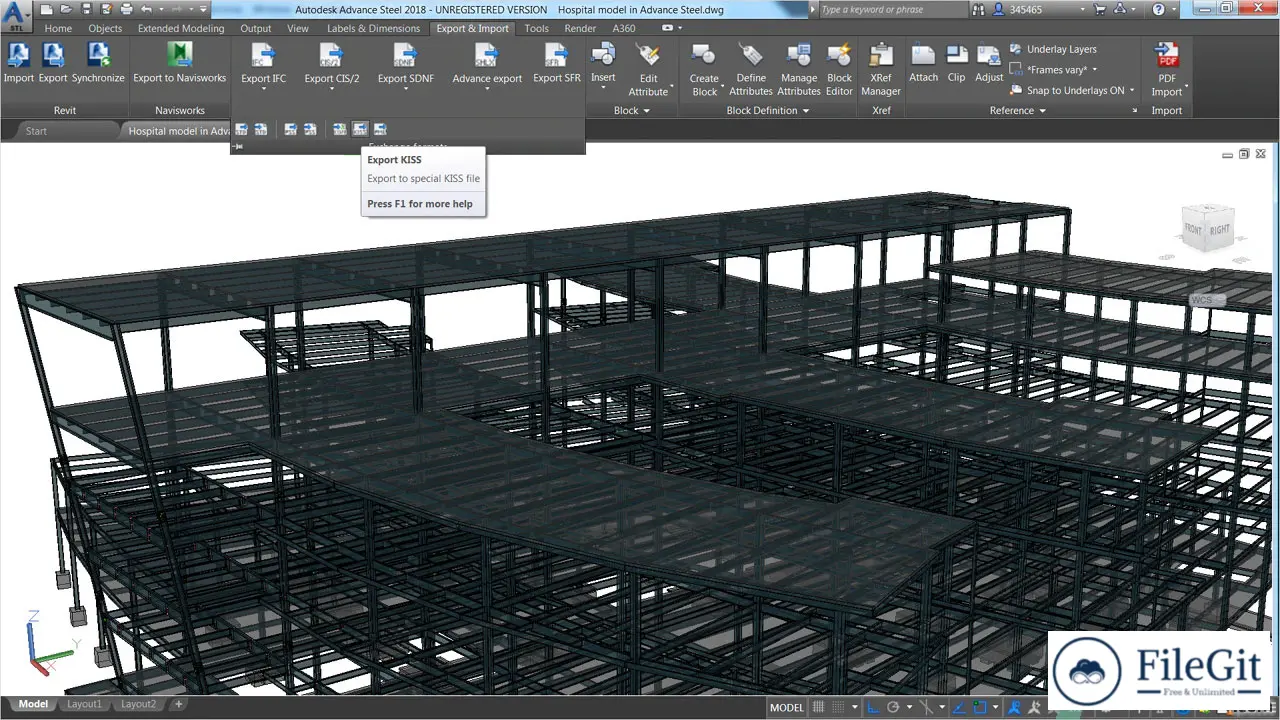
Task: Open the Help question mark button
Action: coord(1159,9)
